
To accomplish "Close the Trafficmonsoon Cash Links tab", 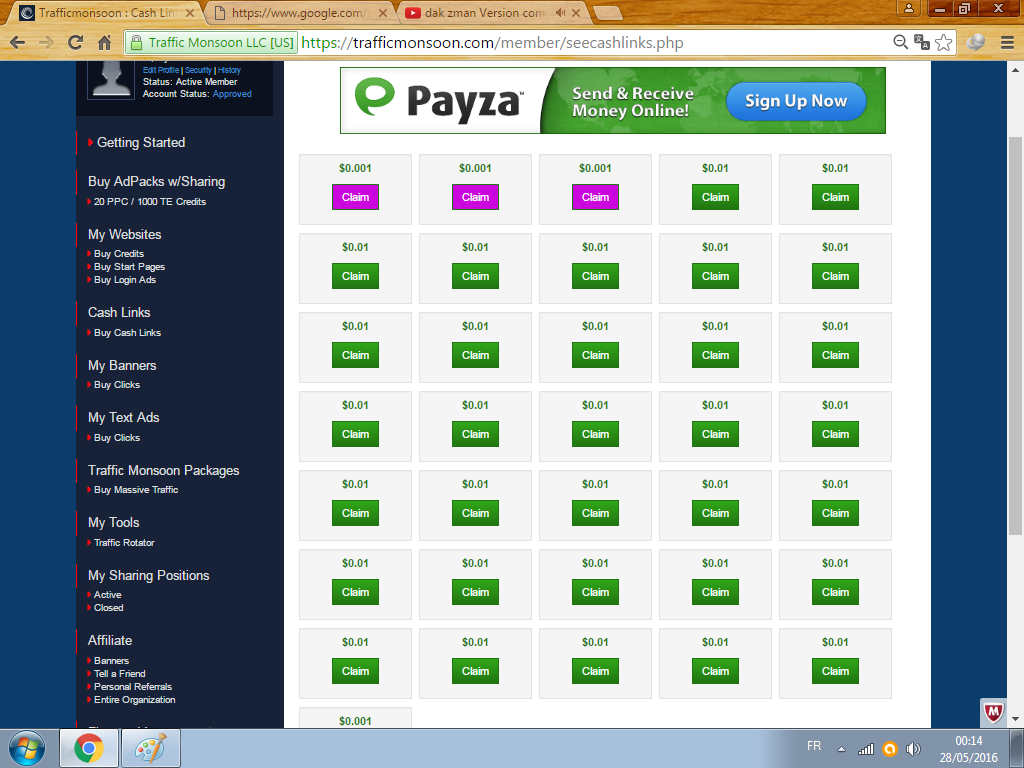I will (x=190, y=12).
